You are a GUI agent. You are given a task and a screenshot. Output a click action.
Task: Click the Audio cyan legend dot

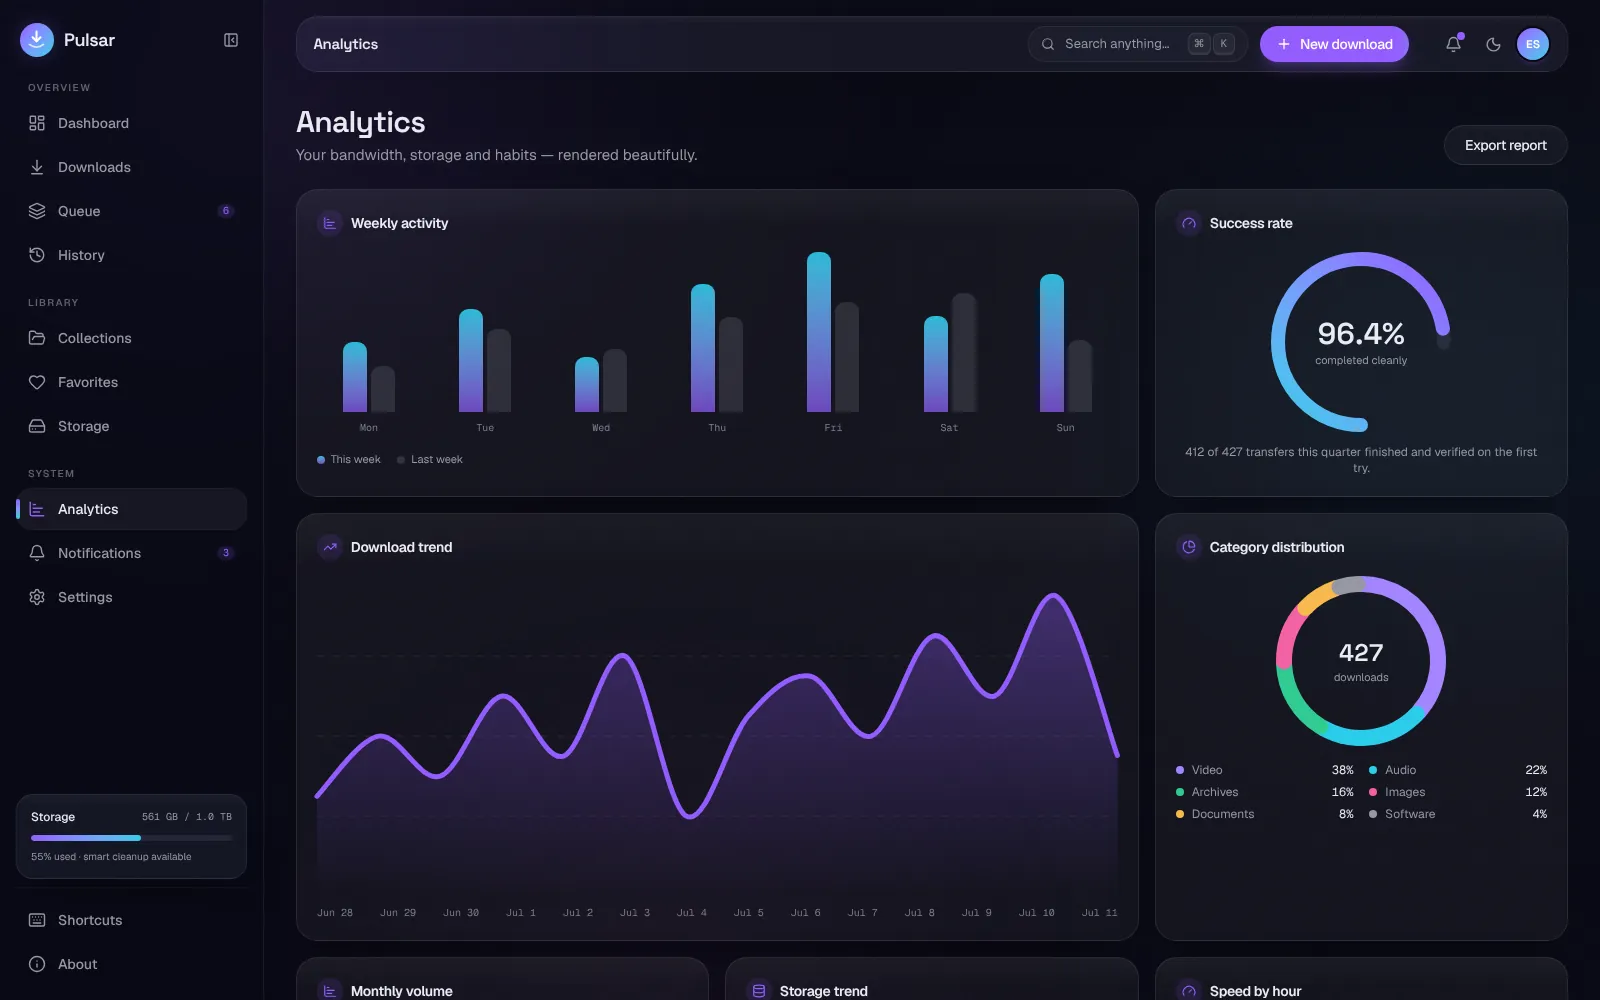1373,770
